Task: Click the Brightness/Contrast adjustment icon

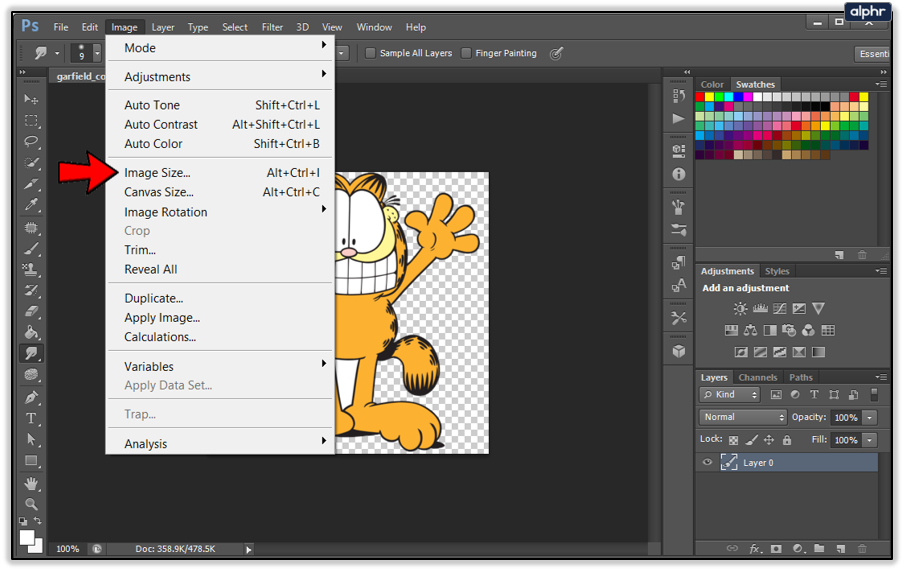Action: (740, 309)
